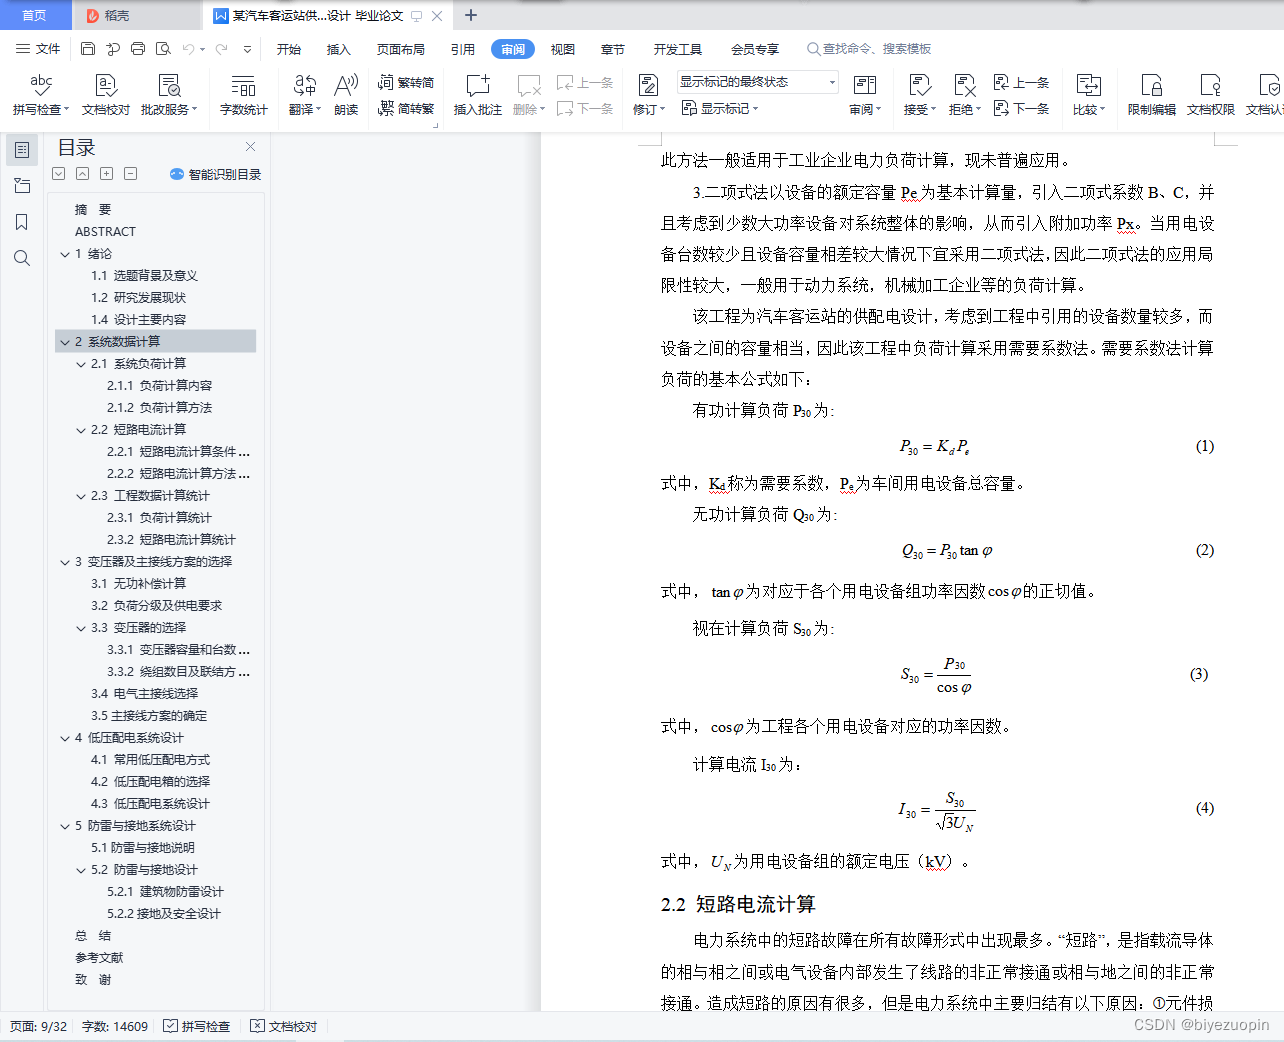Open the outline panel icon in sidebar
Screen dimensions: 1284x1042
(x=22, y=150)
